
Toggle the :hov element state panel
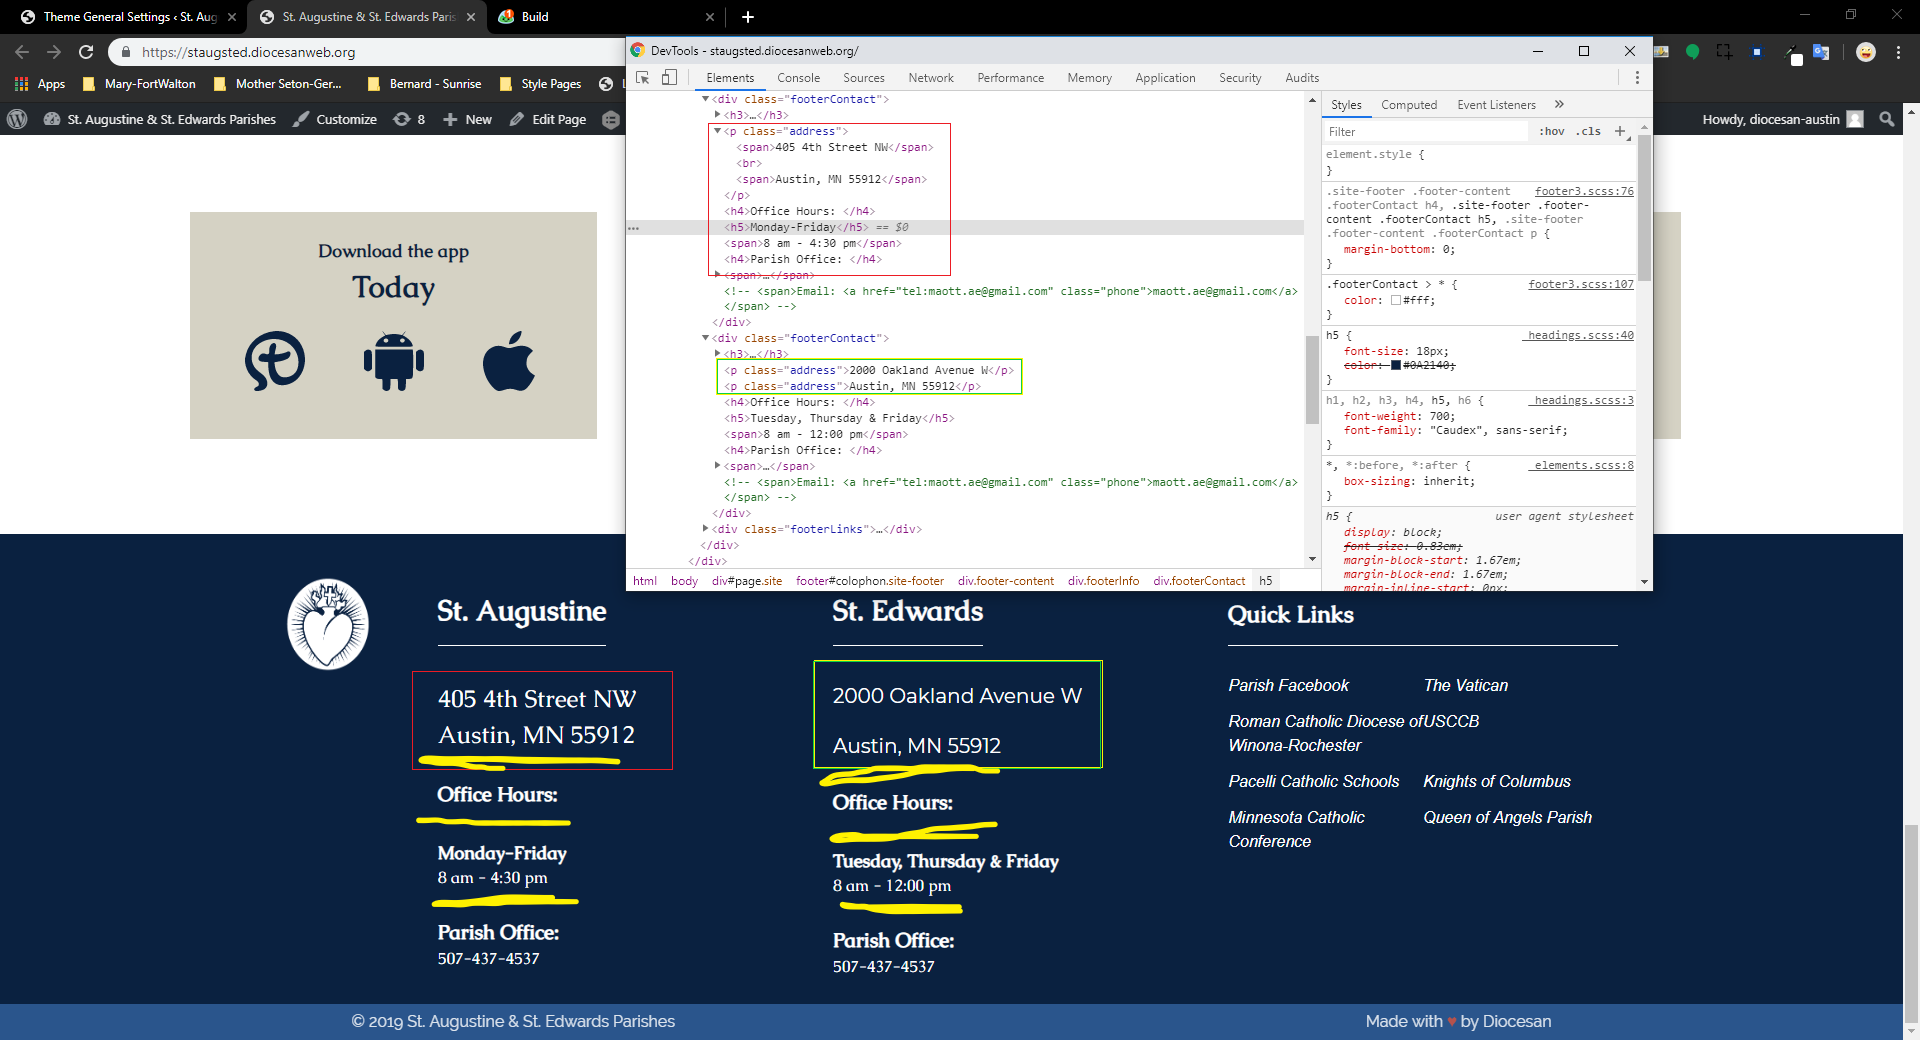click(1551, 132)
